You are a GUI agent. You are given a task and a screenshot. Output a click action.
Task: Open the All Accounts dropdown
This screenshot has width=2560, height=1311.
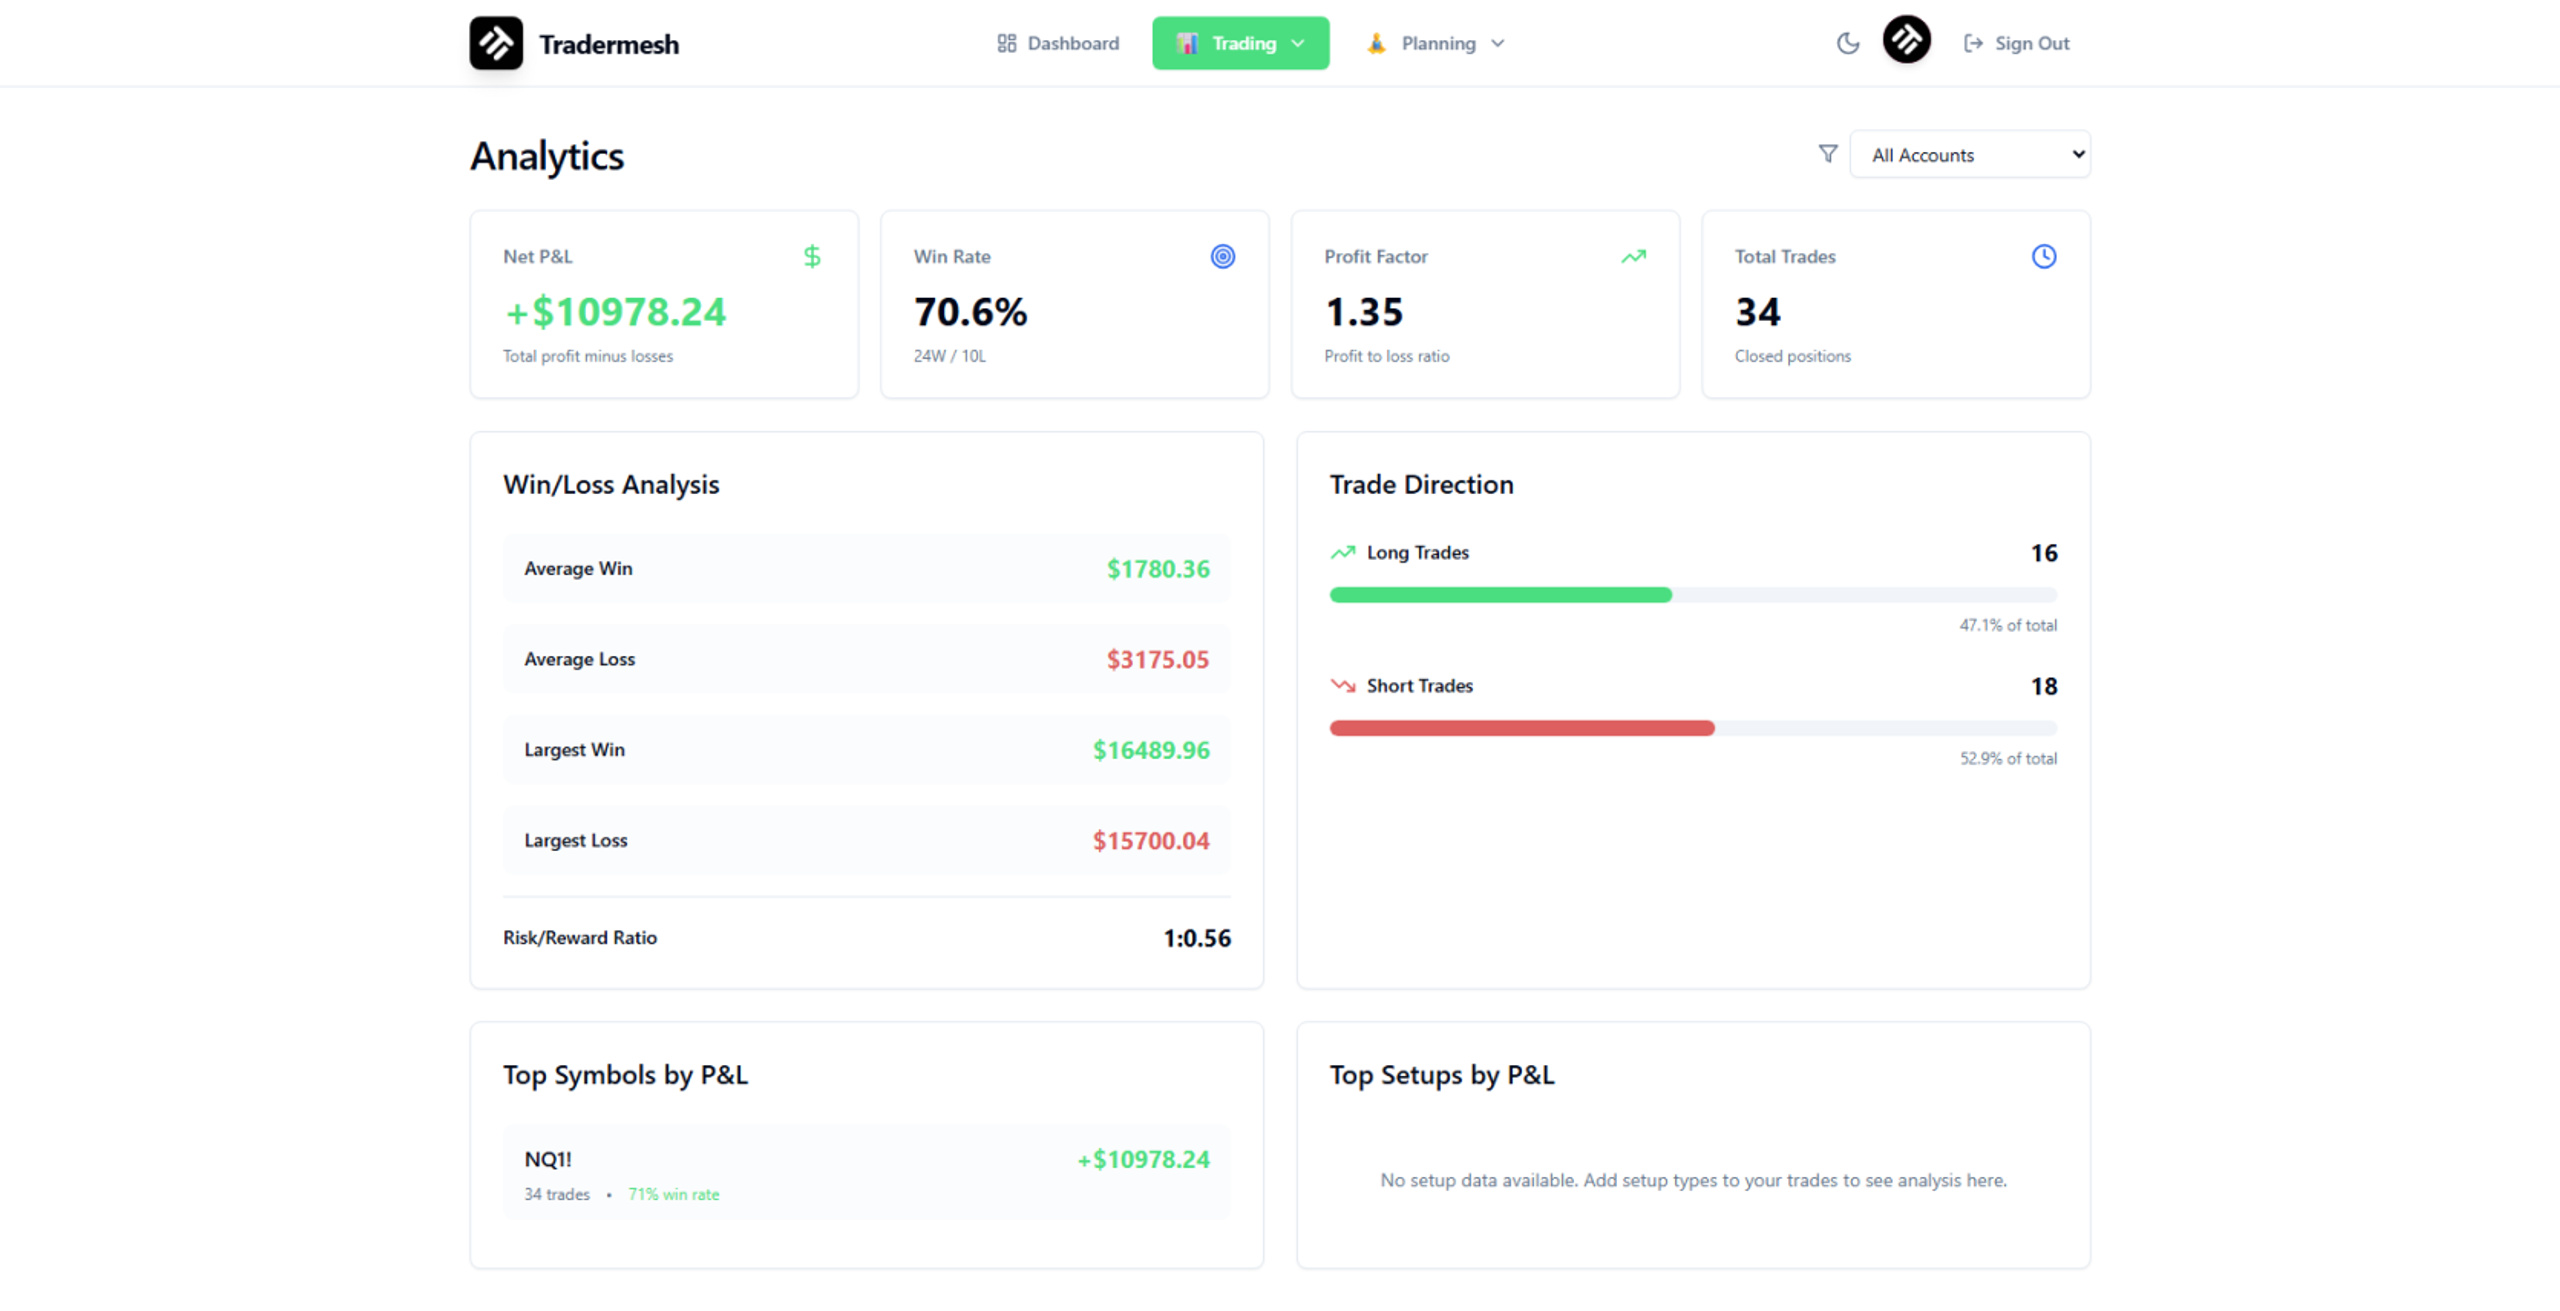point(1969,154)
